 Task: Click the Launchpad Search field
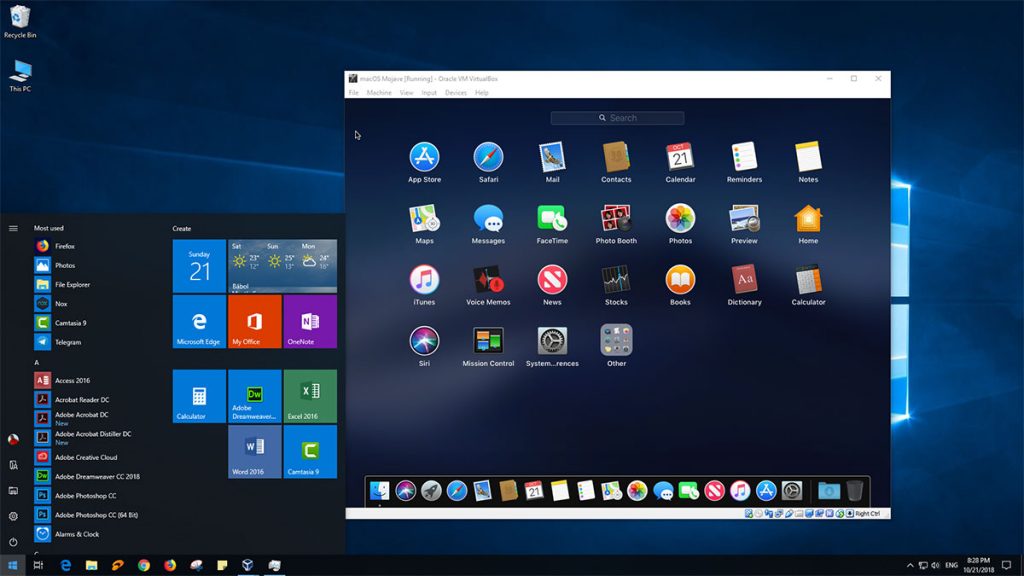click(617, 118)
